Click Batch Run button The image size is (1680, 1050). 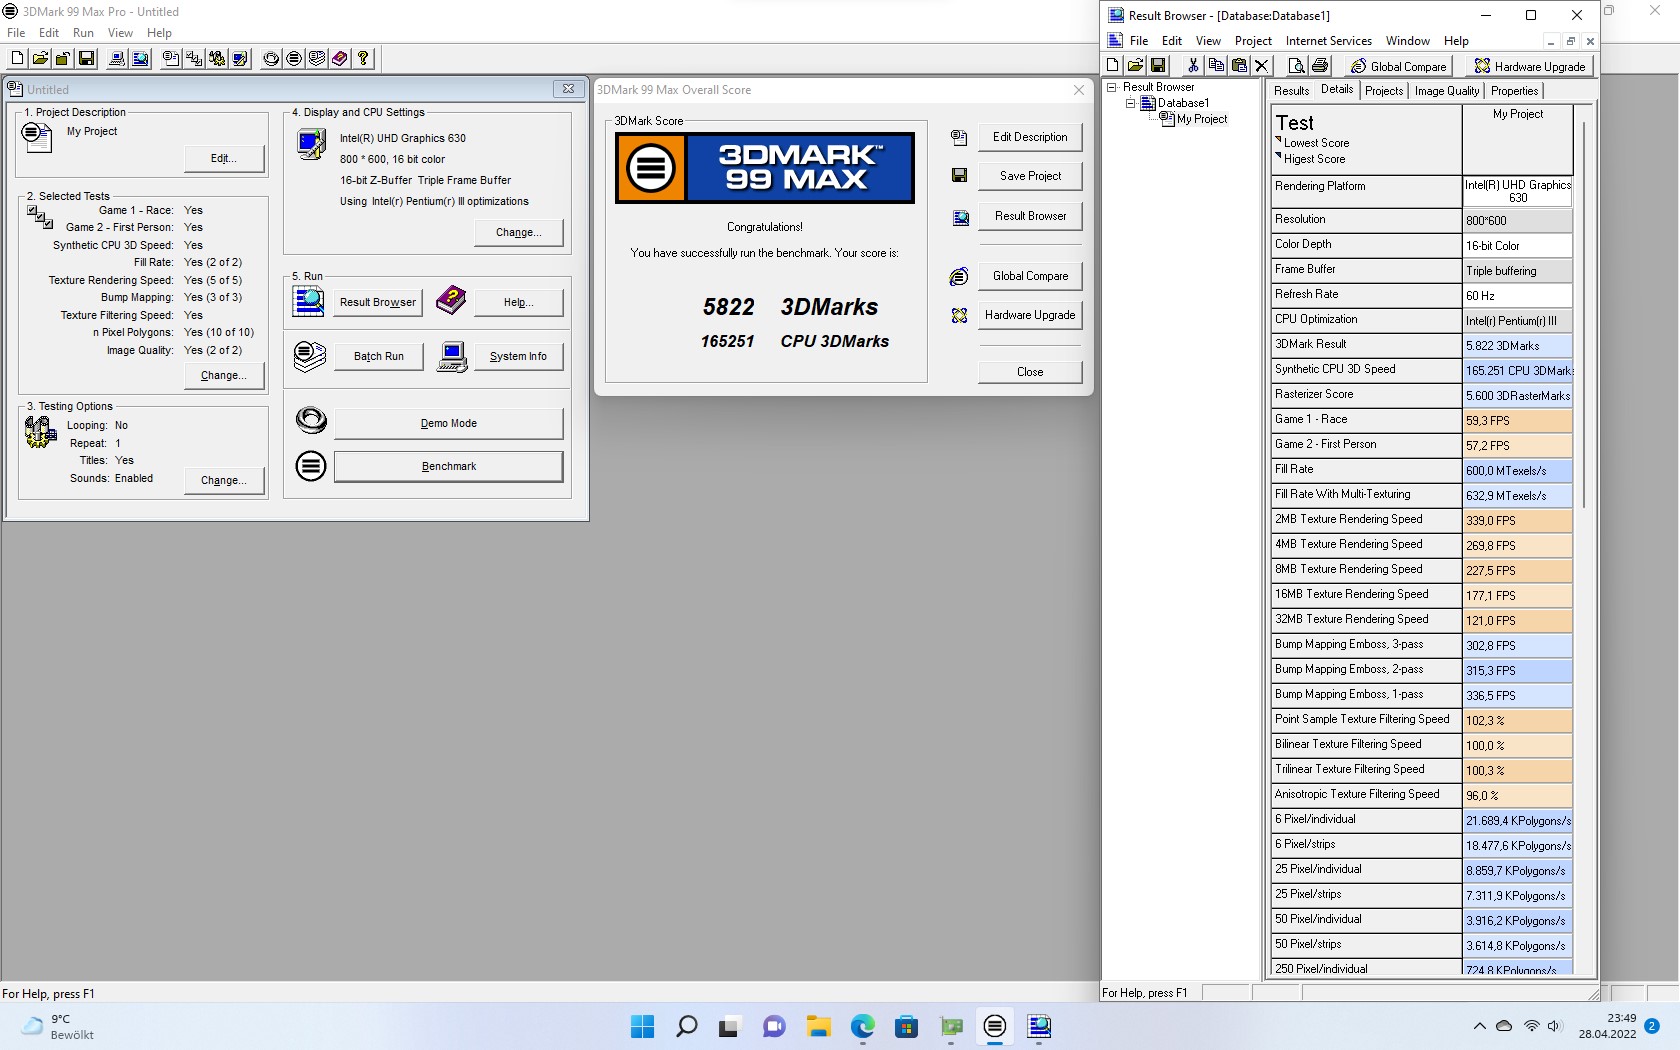click(378, 357)
